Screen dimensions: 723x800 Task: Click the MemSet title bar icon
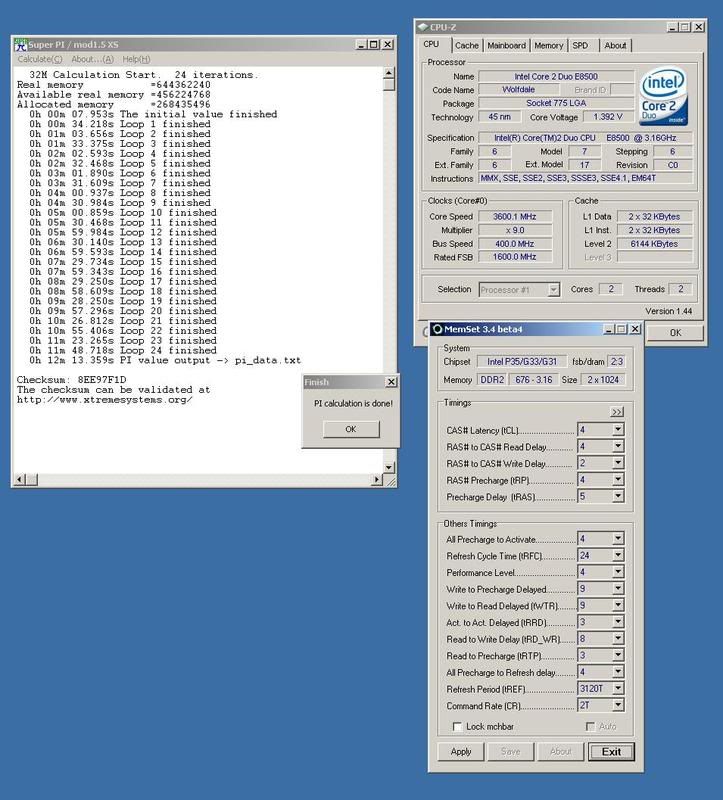[437, 329]
